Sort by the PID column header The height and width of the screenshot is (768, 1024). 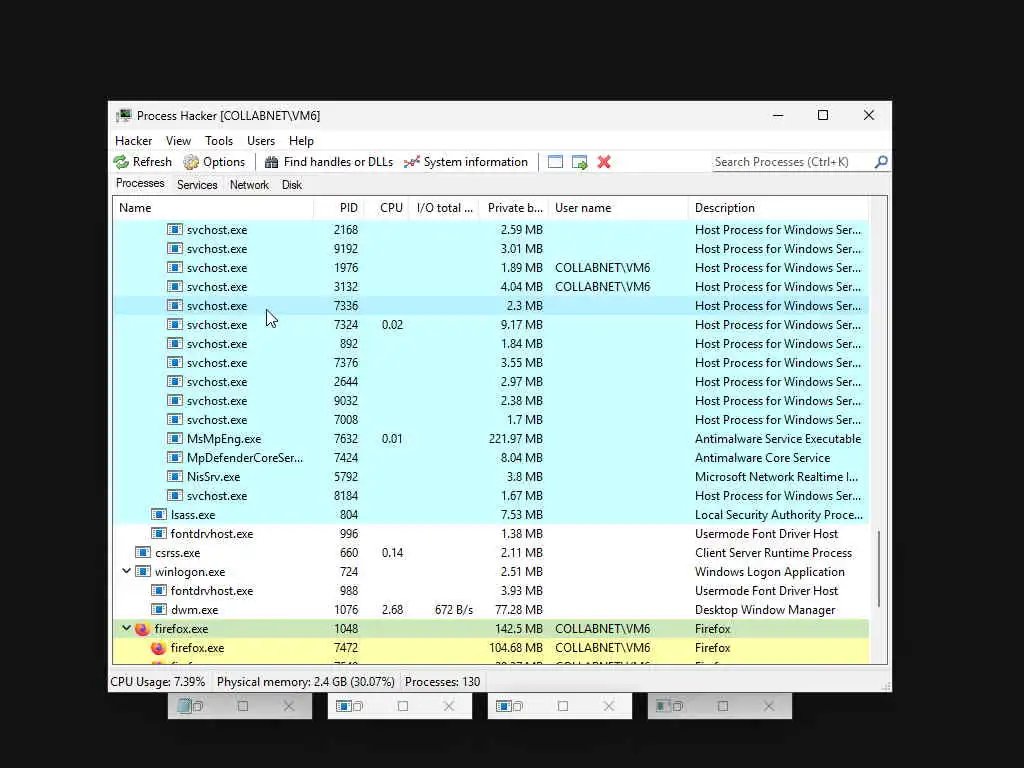tap(339, 208)
